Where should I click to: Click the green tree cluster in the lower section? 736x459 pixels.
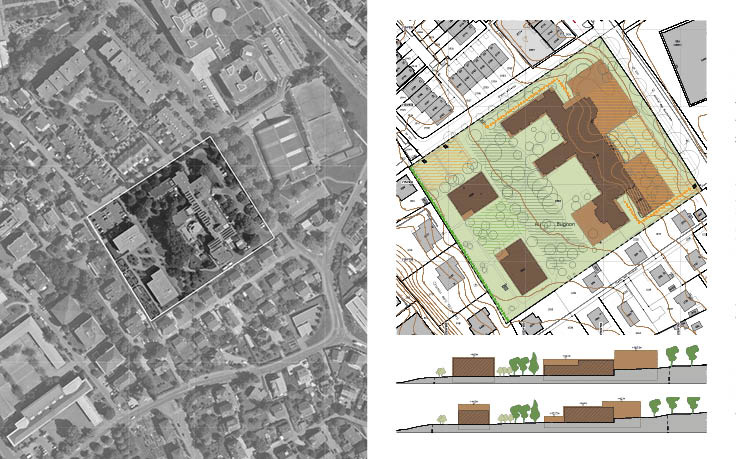[524, 410]
